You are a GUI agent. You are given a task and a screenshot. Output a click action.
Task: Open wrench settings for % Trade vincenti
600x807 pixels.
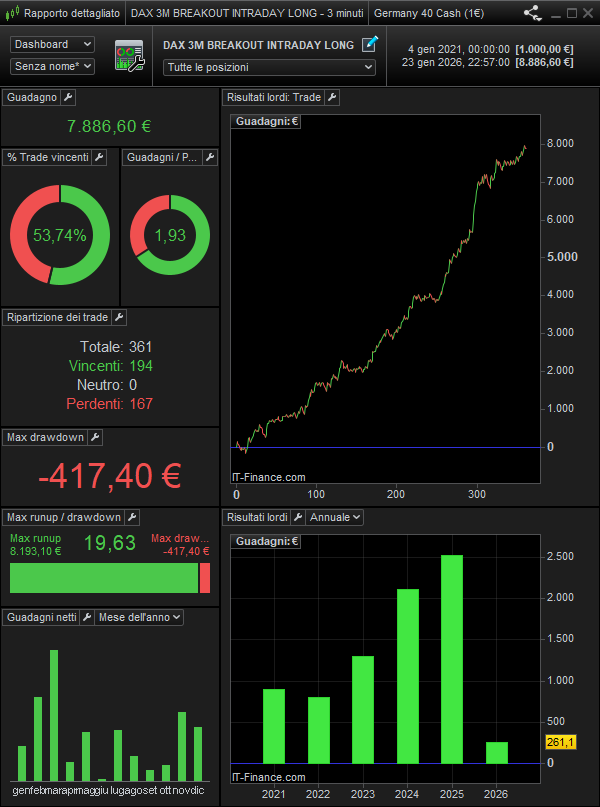(99, 157)
